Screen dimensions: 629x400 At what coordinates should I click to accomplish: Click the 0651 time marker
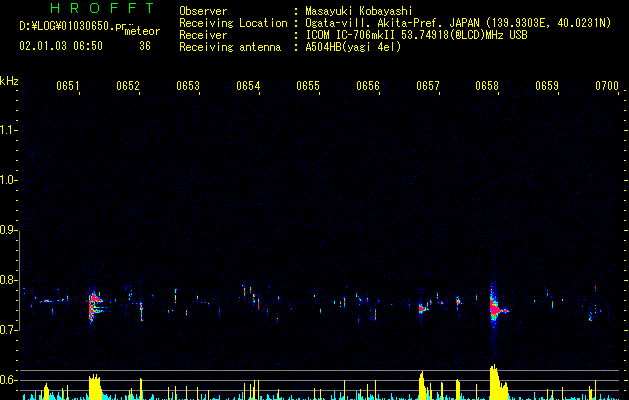click(68, 86)
